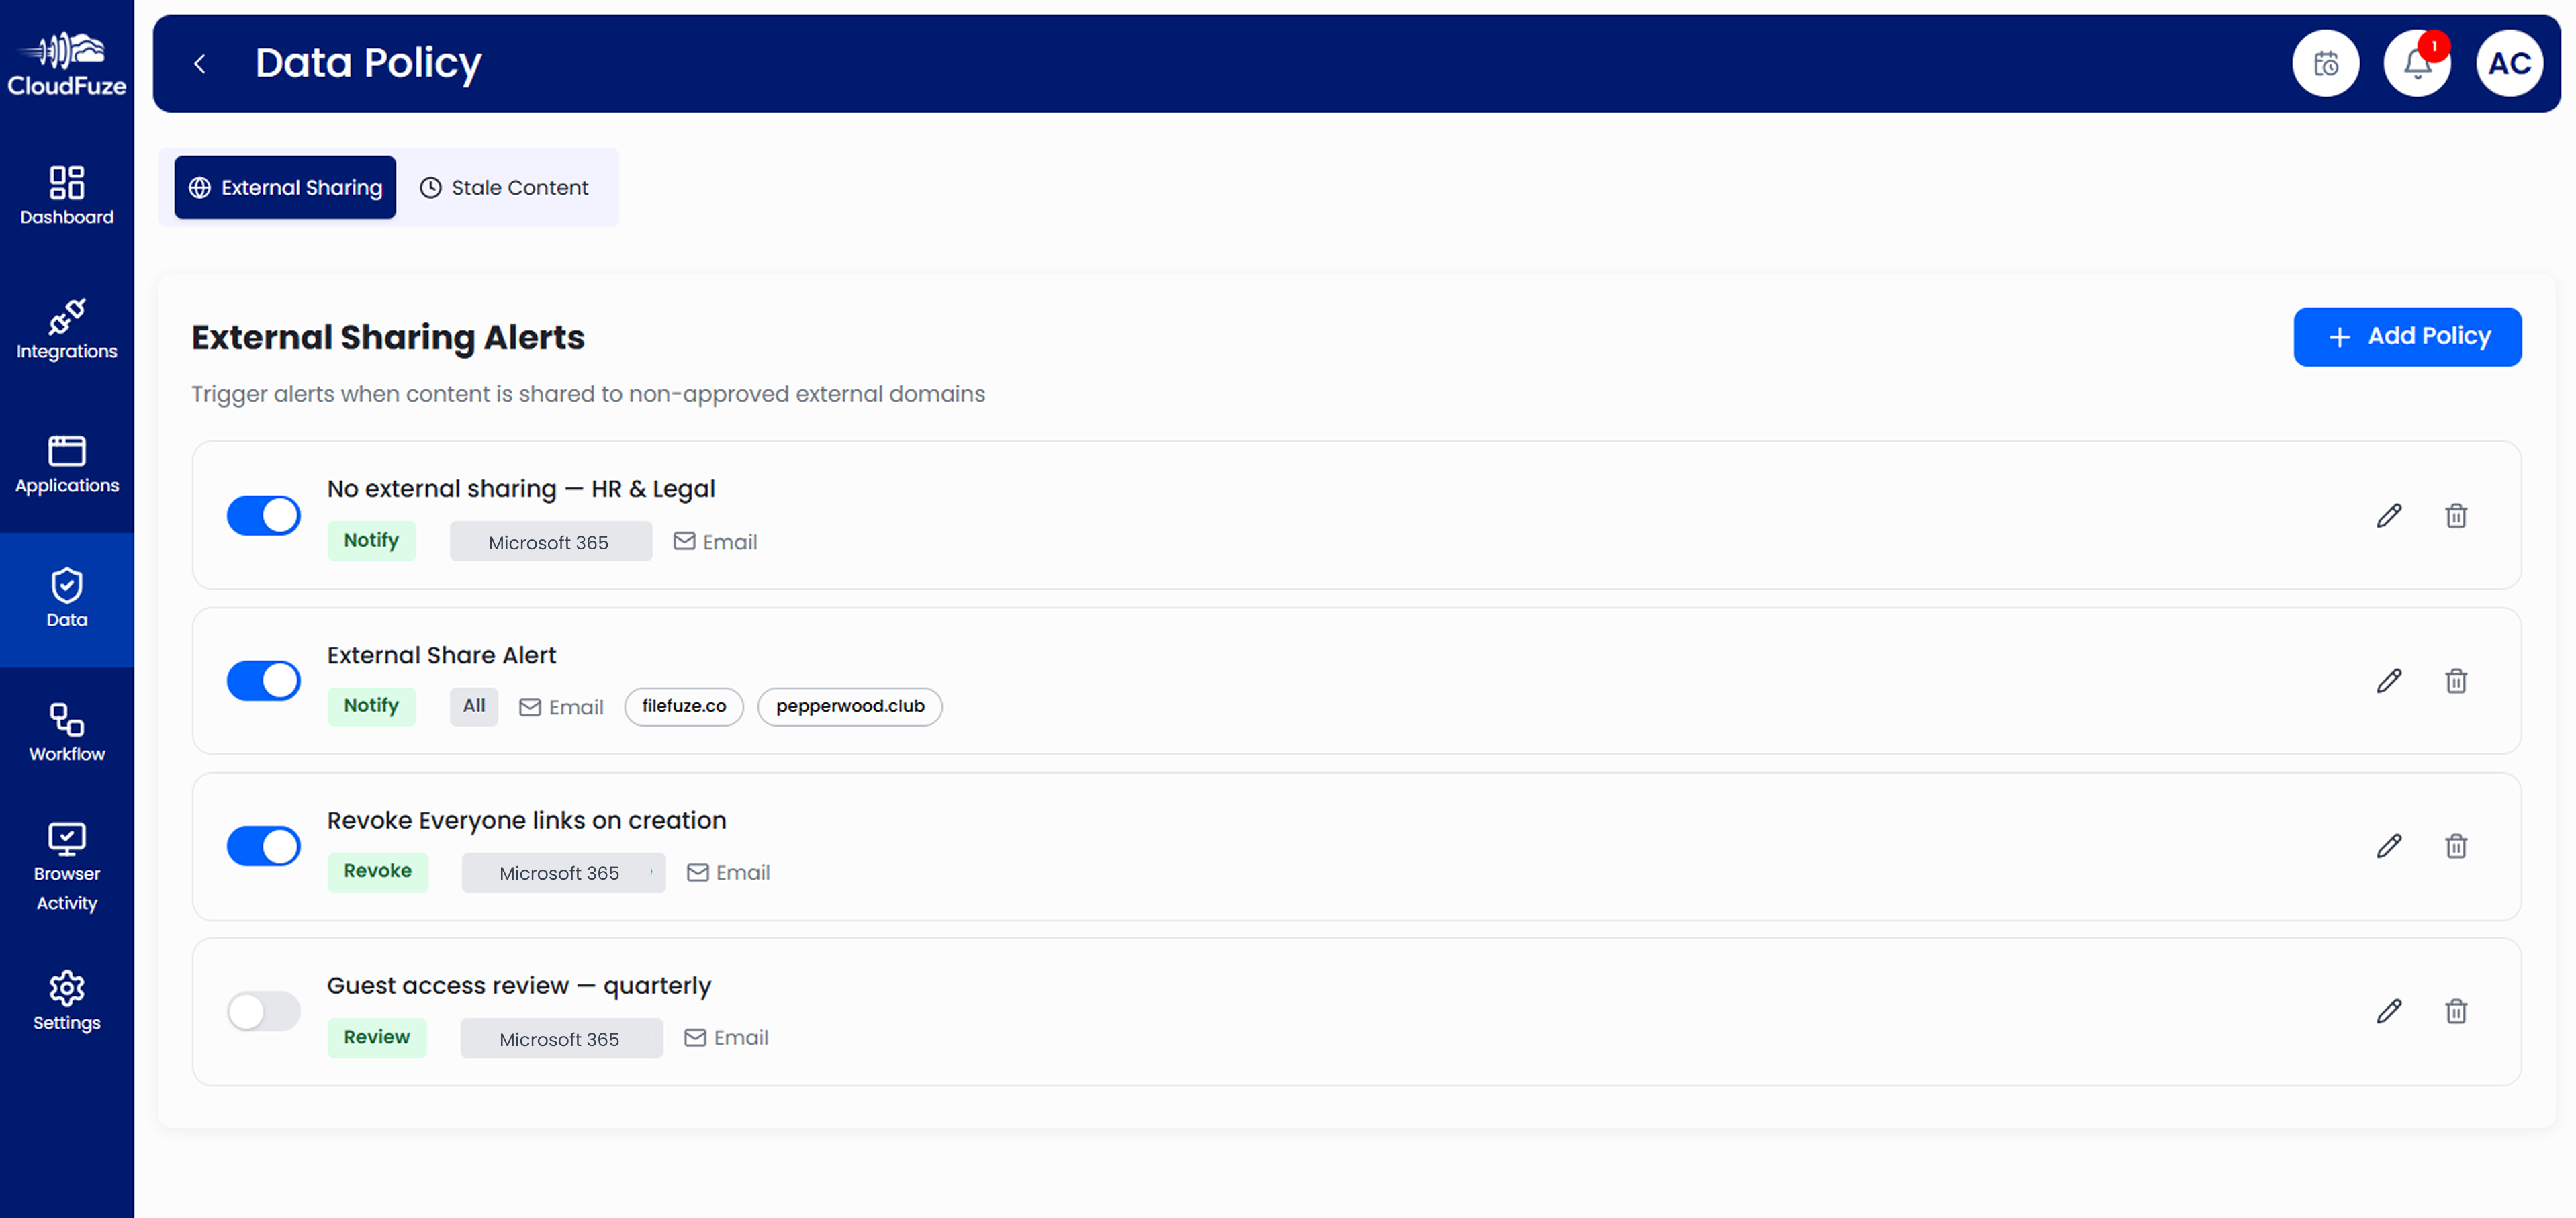
Task: Click the schedule calendar icon in the header
Action: pyautogui.click(x=2325, y=63)
